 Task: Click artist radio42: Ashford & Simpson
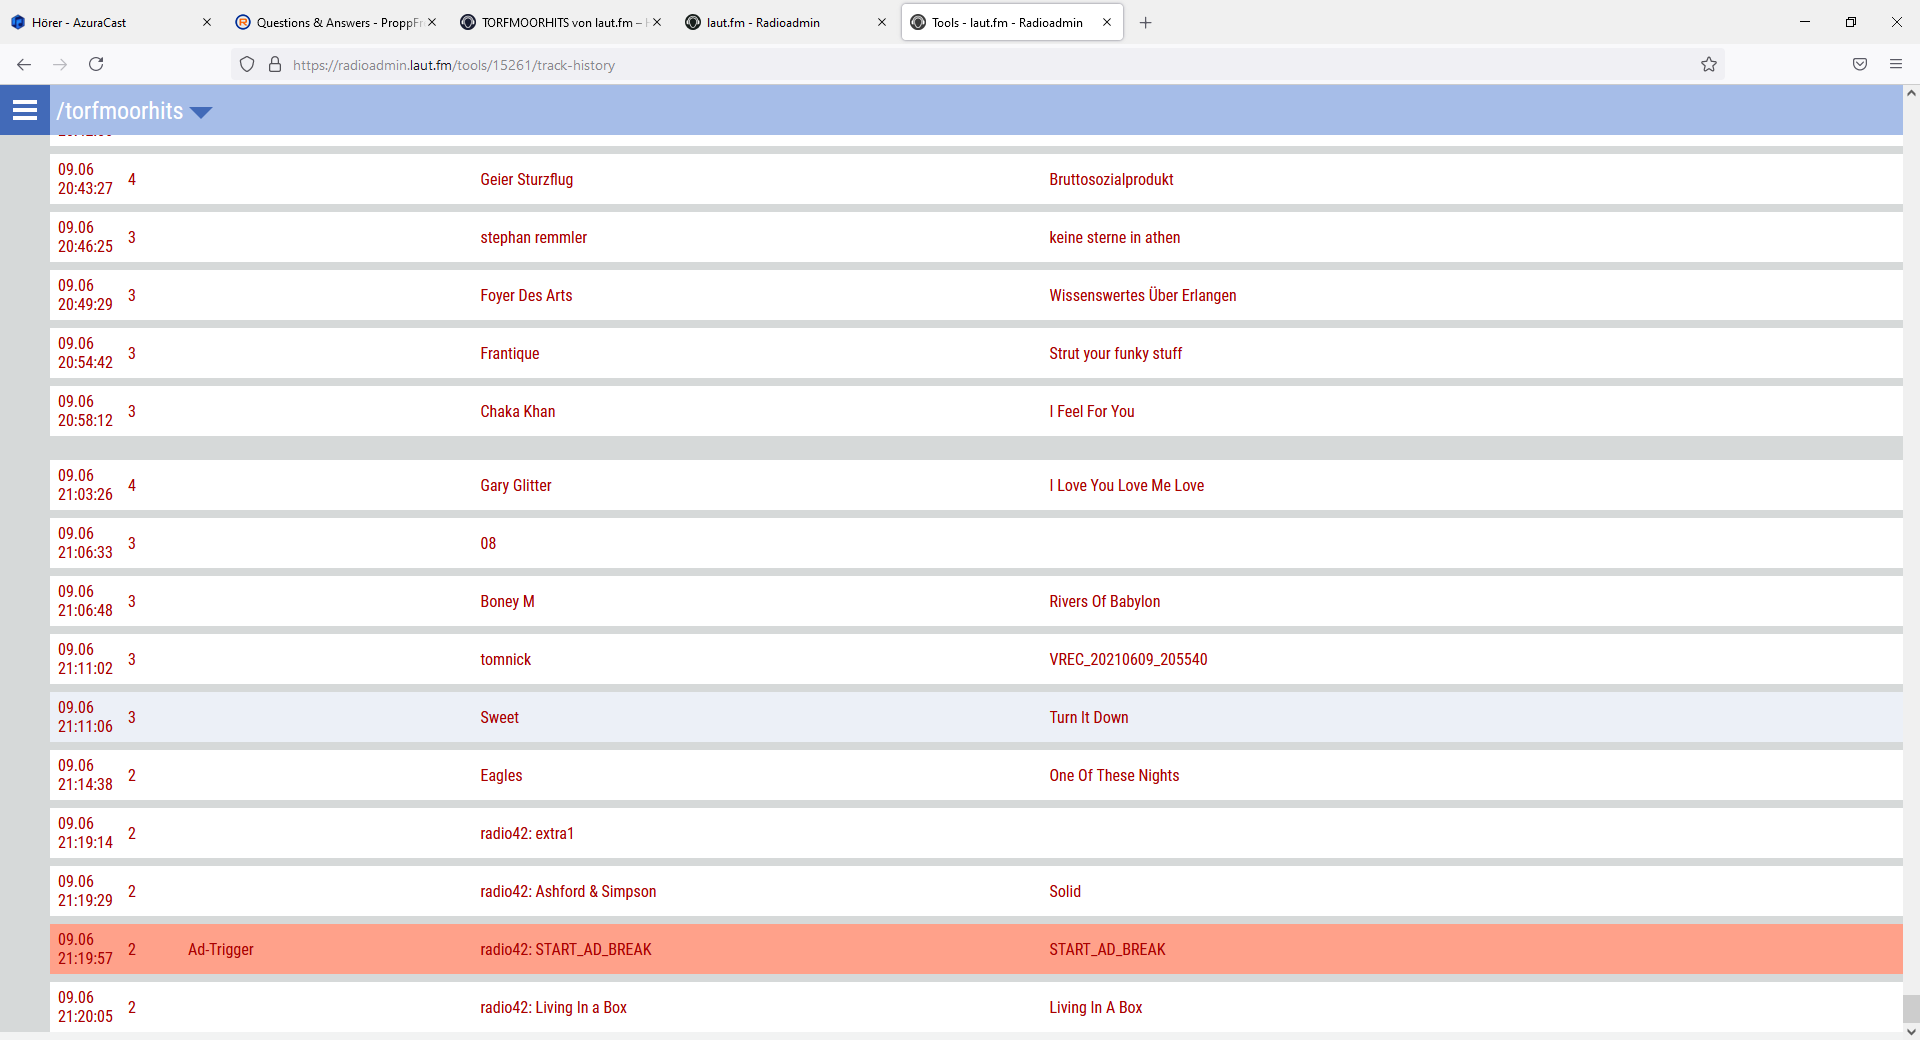pos(568,892)
